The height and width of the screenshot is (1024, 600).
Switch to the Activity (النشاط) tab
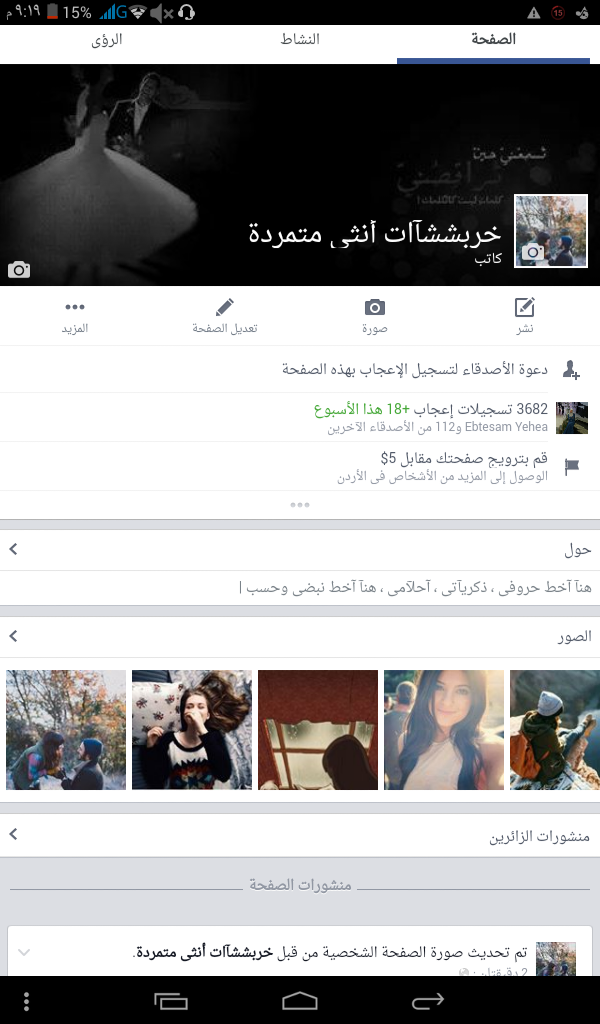click(299, 40)
